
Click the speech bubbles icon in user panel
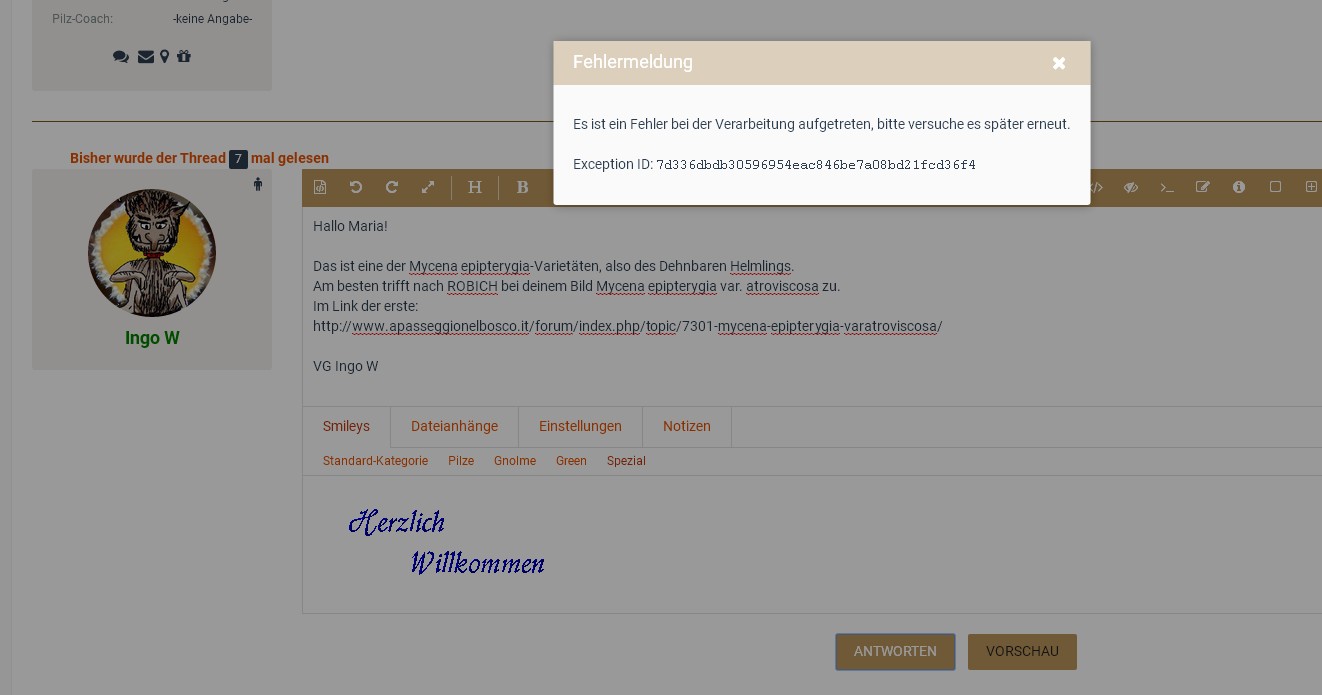[121, 57]
